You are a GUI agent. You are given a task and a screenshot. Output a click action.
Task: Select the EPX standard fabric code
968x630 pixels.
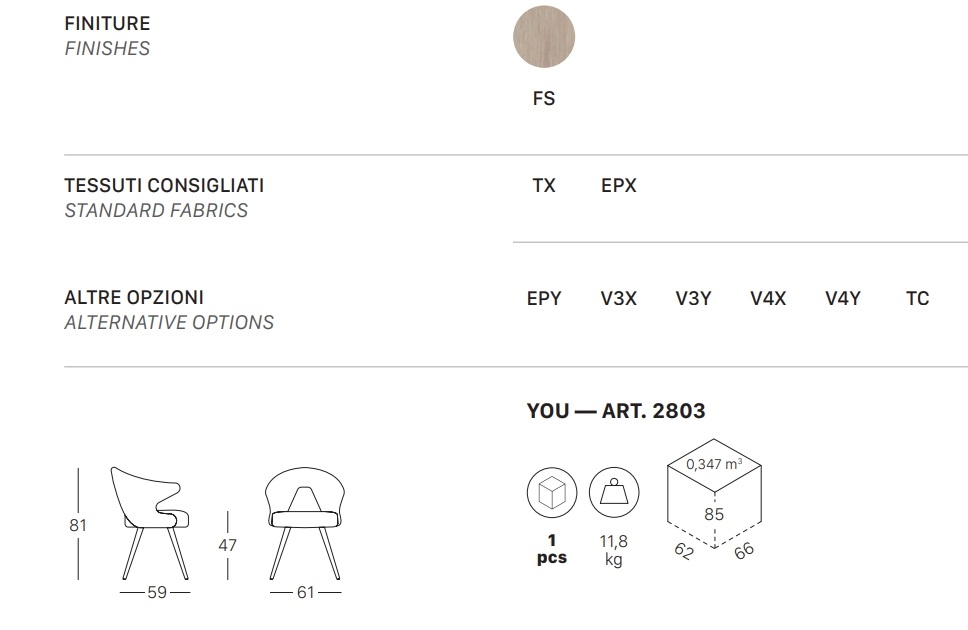point(619,185)
